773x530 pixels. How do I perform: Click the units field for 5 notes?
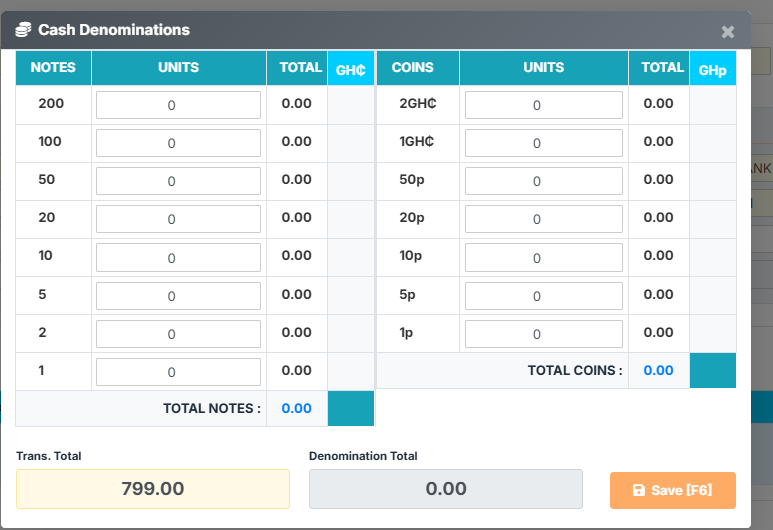tap(178, 295)
